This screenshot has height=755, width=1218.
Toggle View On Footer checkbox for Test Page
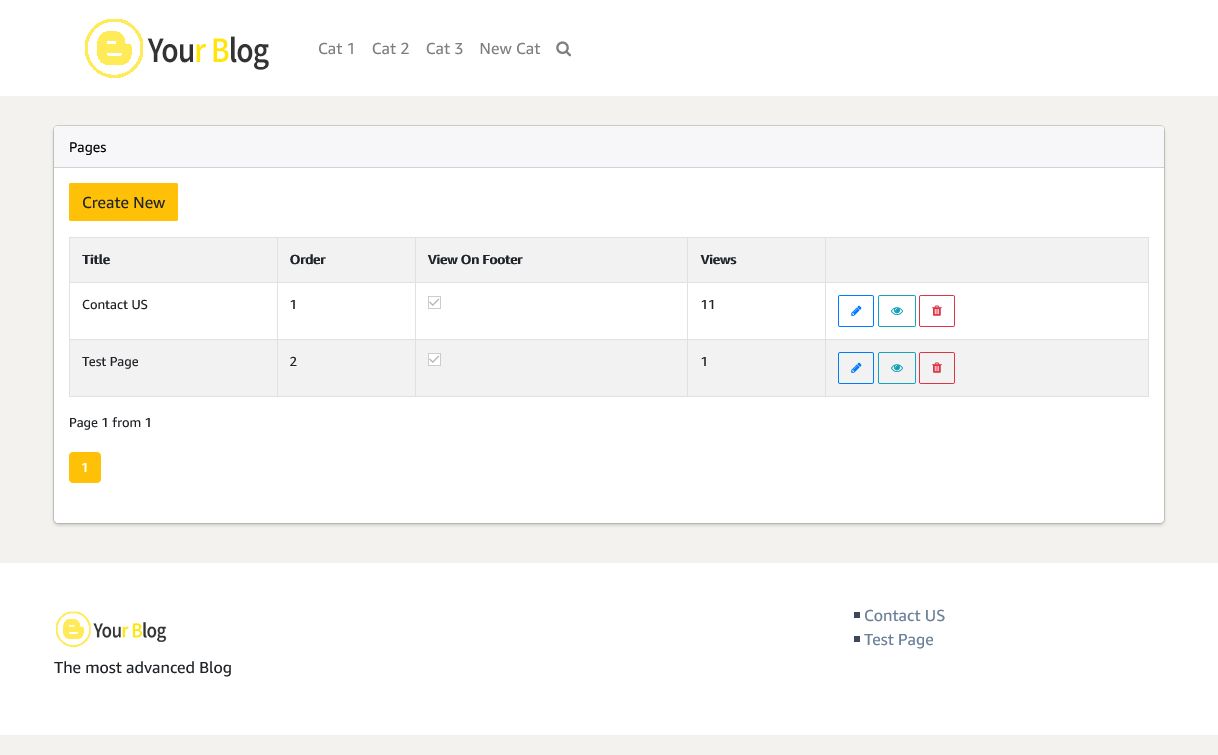pyautogui.click(x=434, y=360)
